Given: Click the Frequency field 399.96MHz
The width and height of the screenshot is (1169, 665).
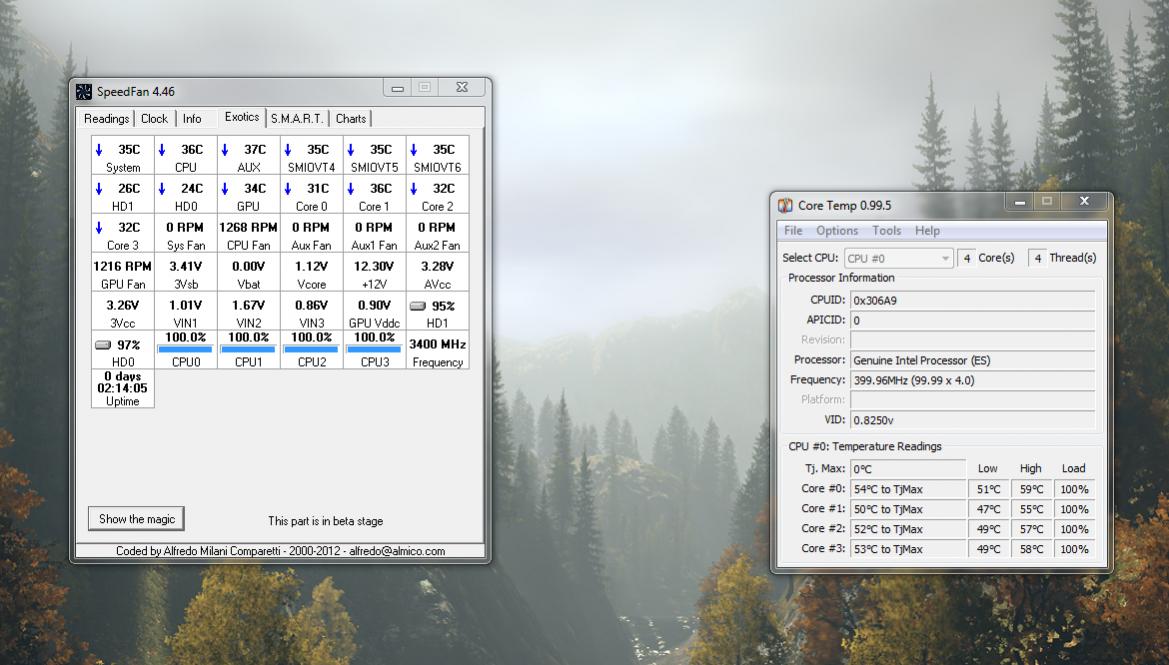Looking at the screenshot, I should pos(972,380).
